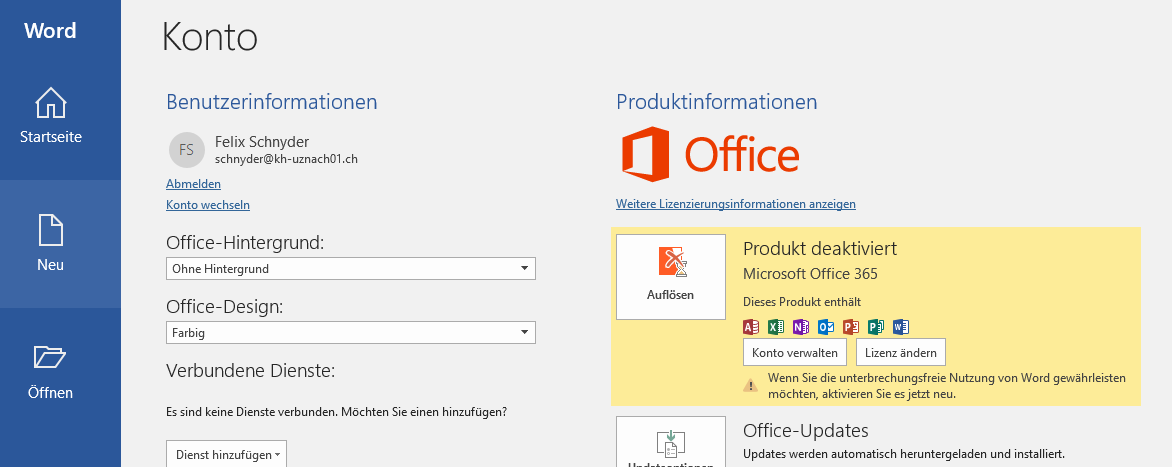Click the Access app icon
This screenshot has height=467, width=1172.
pyautogui.click(x=751, y=327)
